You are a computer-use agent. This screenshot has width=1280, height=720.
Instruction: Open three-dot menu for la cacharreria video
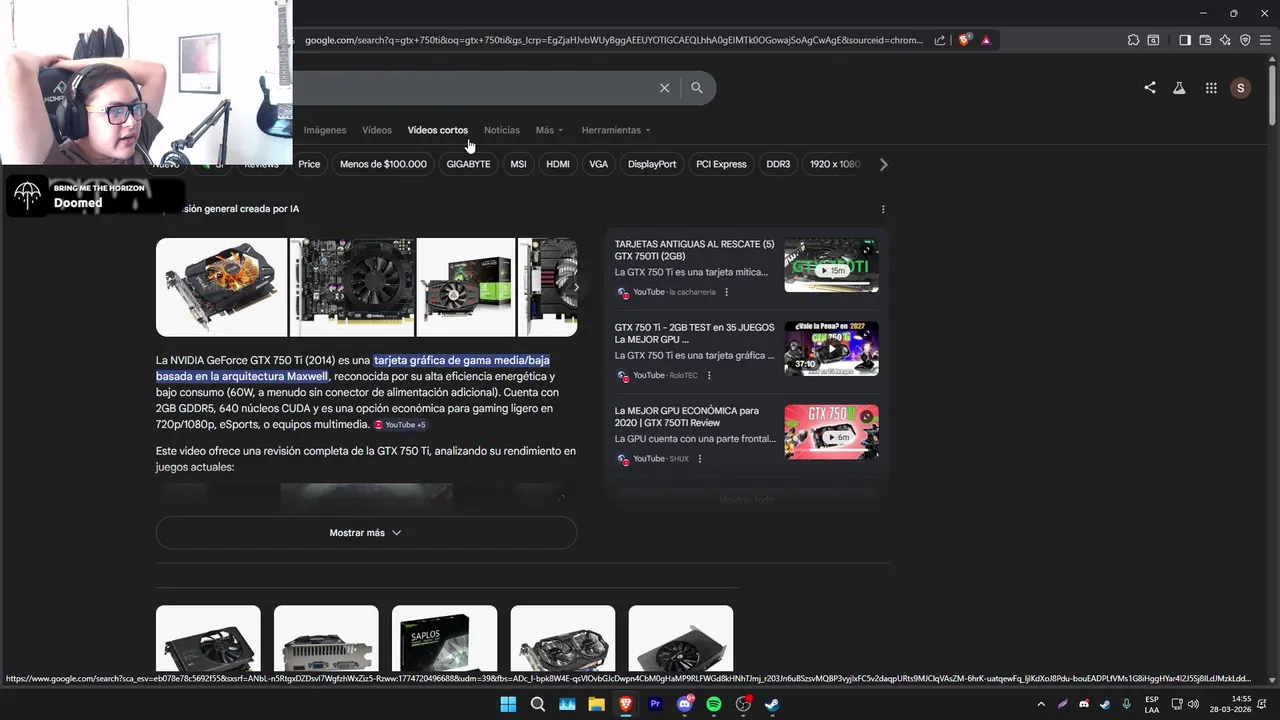coord(727,292)
